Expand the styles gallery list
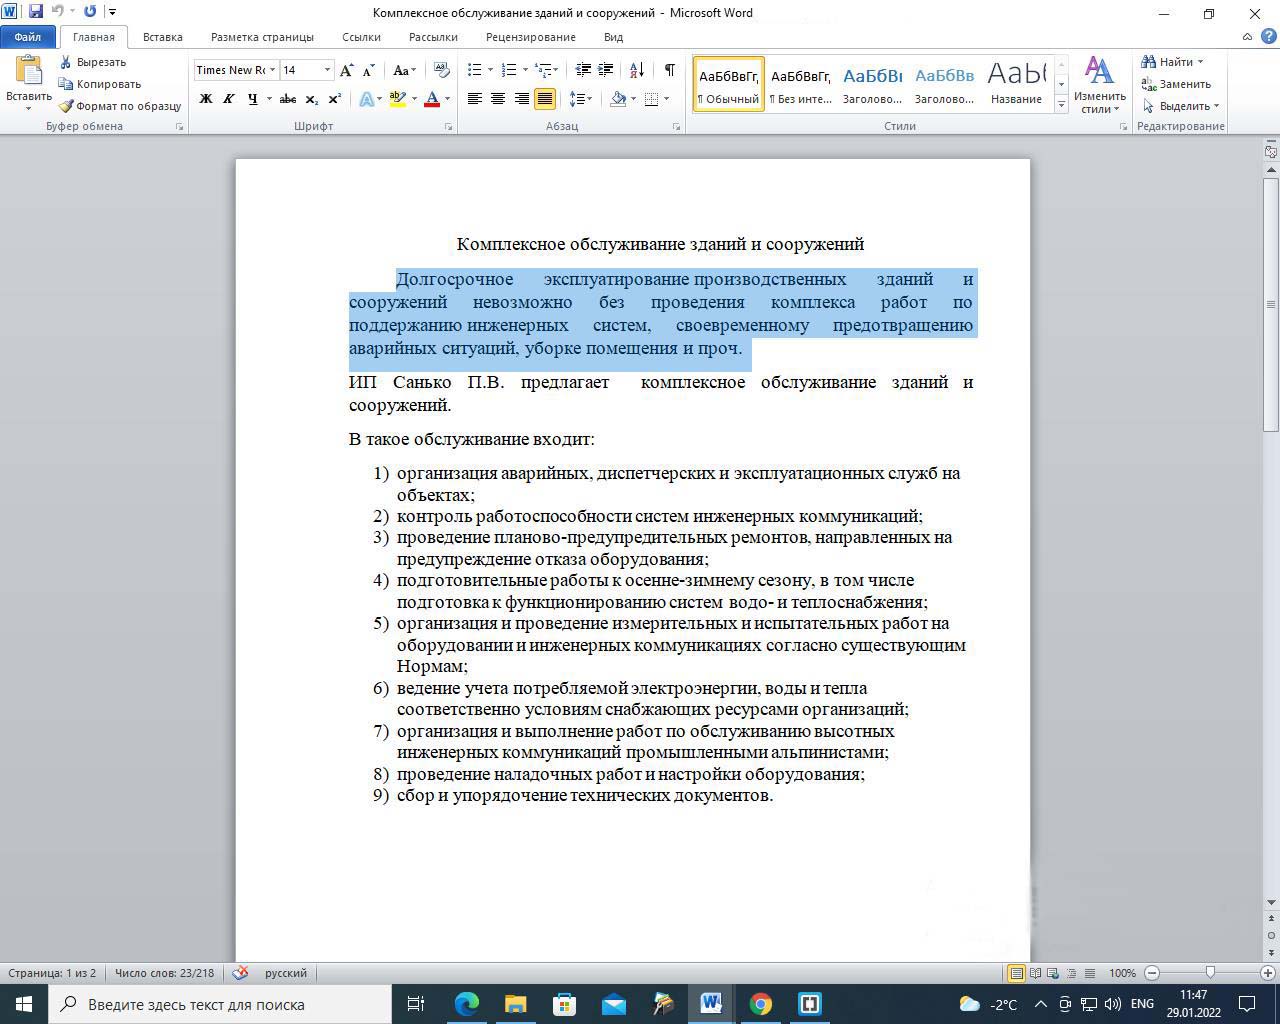1280x1024 pixels. (x=1061, y=105)
